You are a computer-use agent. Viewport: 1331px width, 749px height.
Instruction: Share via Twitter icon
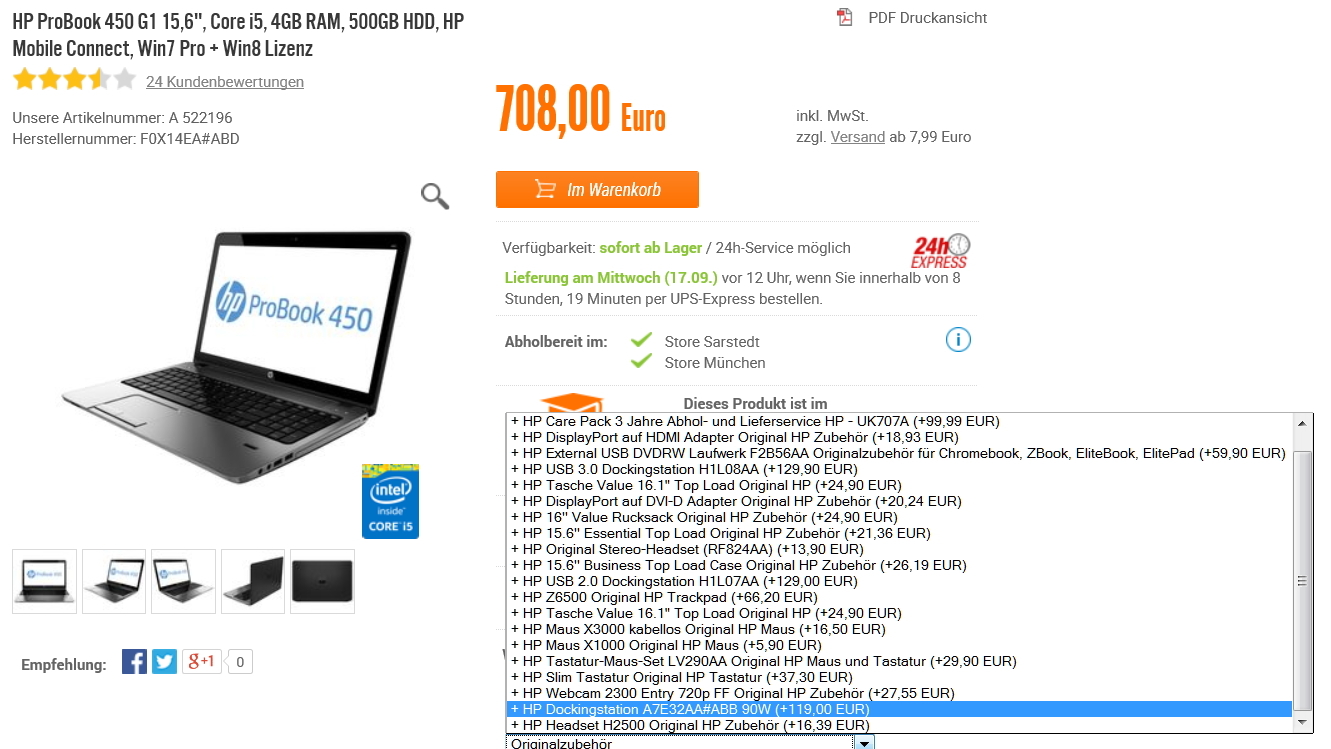(x=164, y=661)
